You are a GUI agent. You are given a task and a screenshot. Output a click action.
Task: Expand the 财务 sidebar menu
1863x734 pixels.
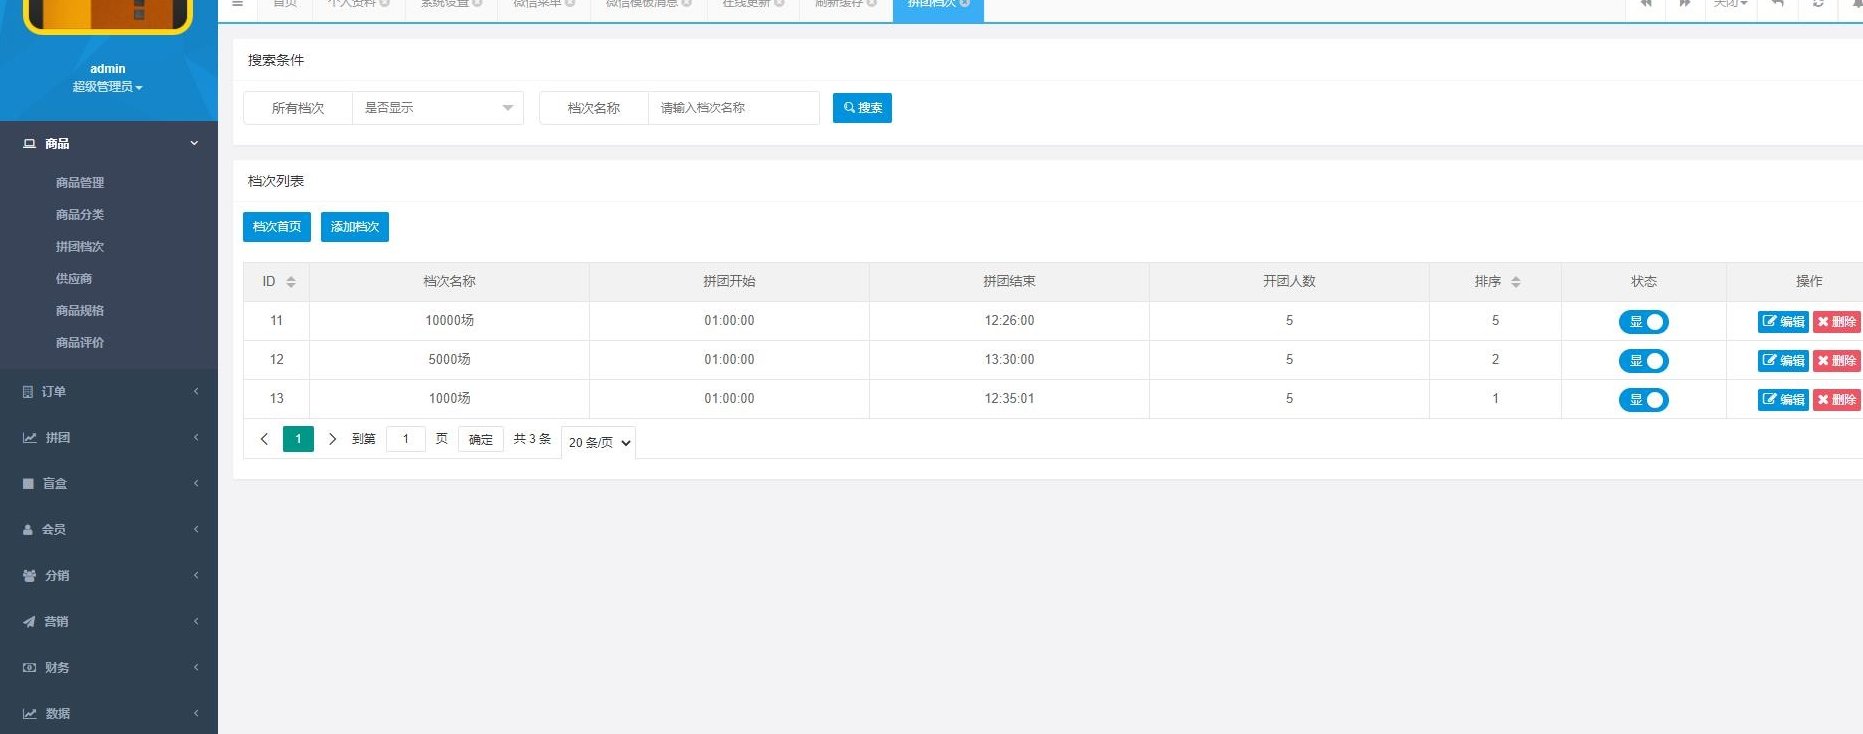coord(109,668)
